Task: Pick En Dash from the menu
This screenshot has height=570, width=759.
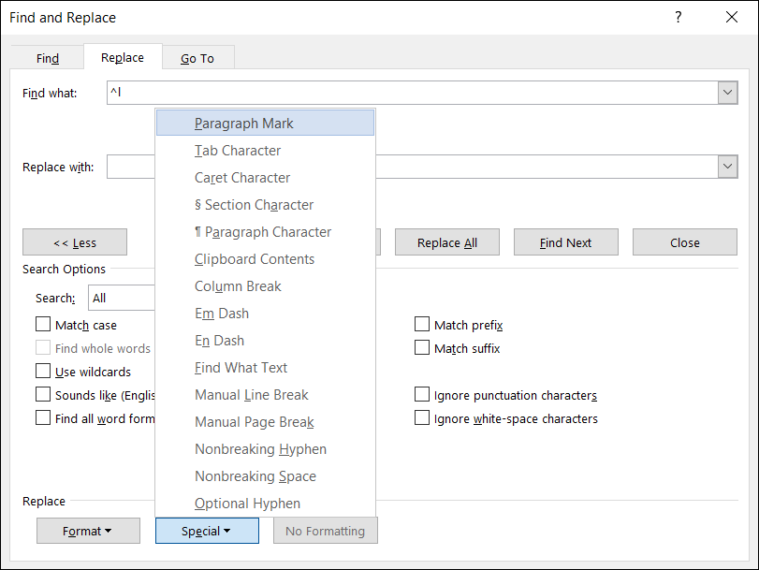Action: pyautogui.click(x=265, y=340)
